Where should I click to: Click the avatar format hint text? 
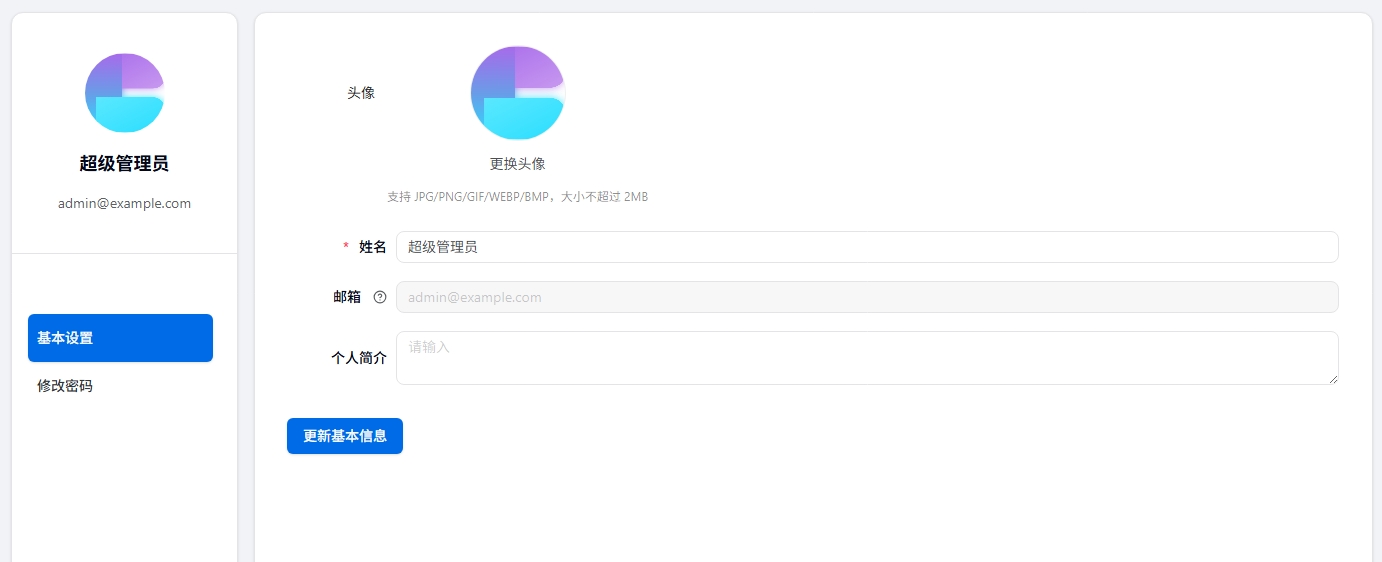pyautogui.click(x=518, y=197)
